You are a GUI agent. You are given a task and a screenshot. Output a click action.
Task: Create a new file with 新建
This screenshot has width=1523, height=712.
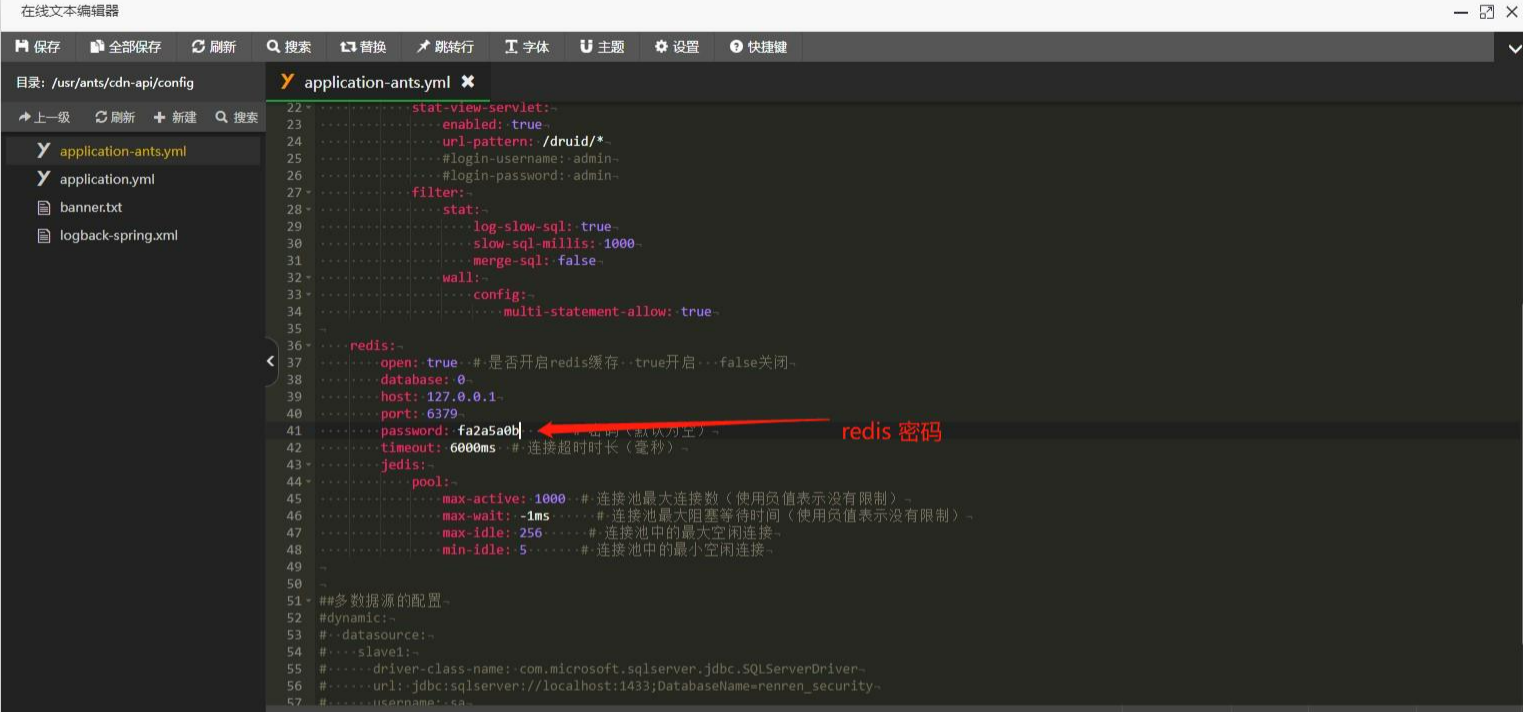(x=175, y=116)
